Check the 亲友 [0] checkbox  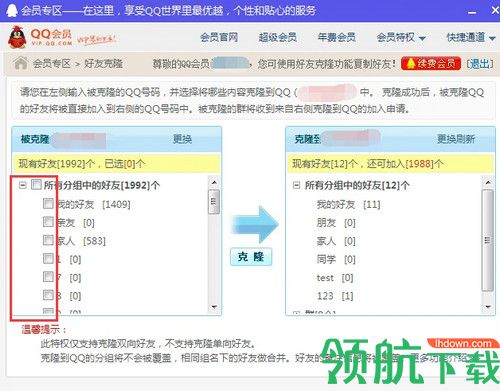(x=48, y=222)
